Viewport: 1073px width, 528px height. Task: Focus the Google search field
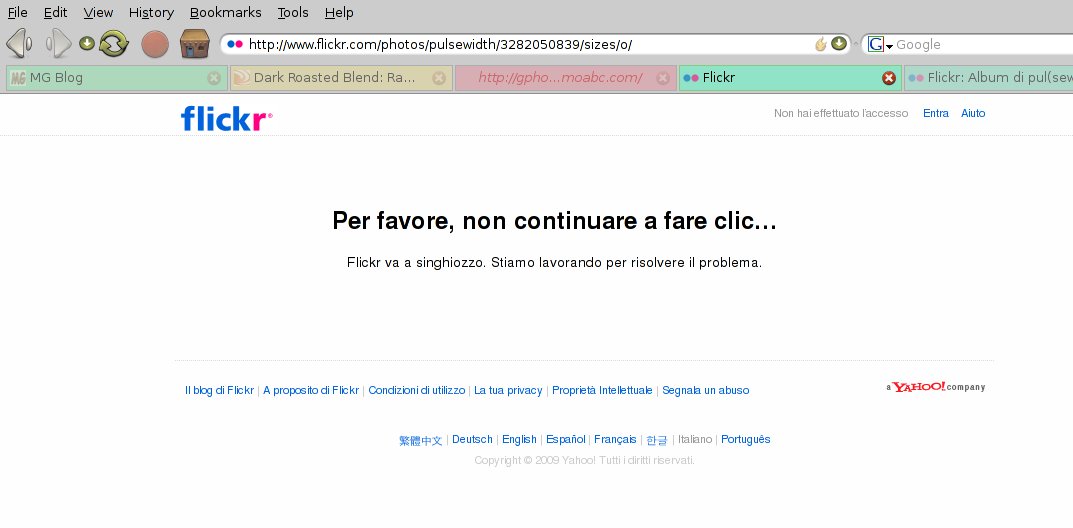point(983,44)
